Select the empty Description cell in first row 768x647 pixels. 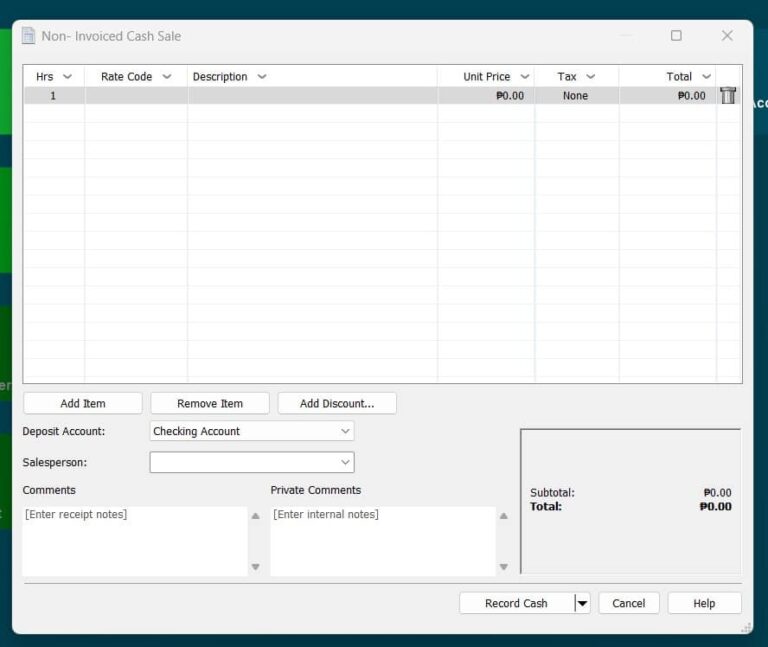coord(312,96)
